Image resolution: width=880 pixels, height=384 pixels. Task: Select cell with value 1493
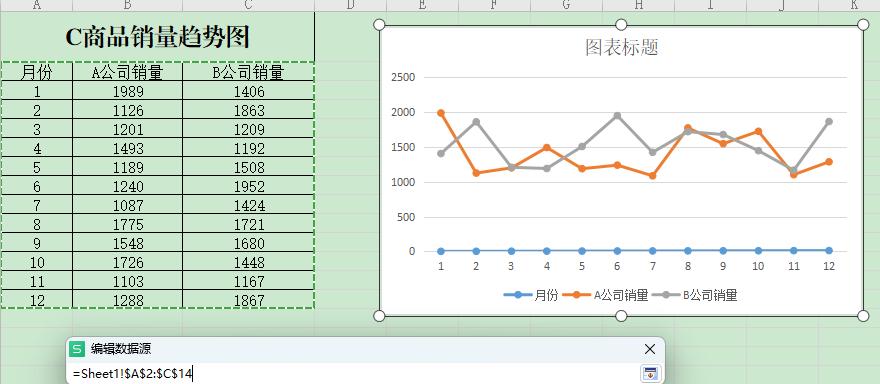coord(128,148)
